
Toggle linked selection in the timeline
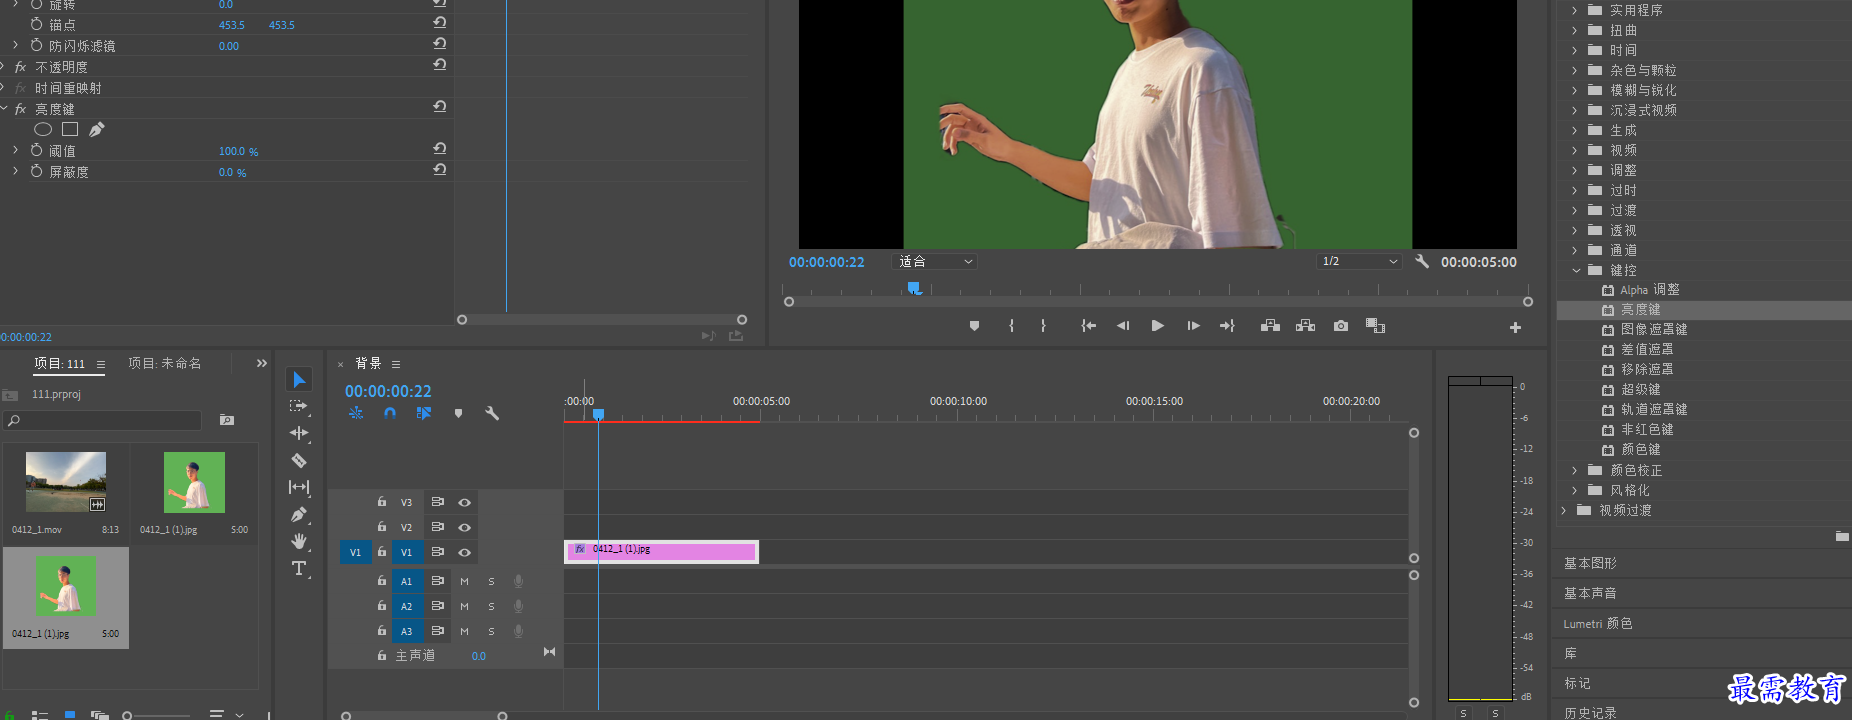click(x=424, y=413)
